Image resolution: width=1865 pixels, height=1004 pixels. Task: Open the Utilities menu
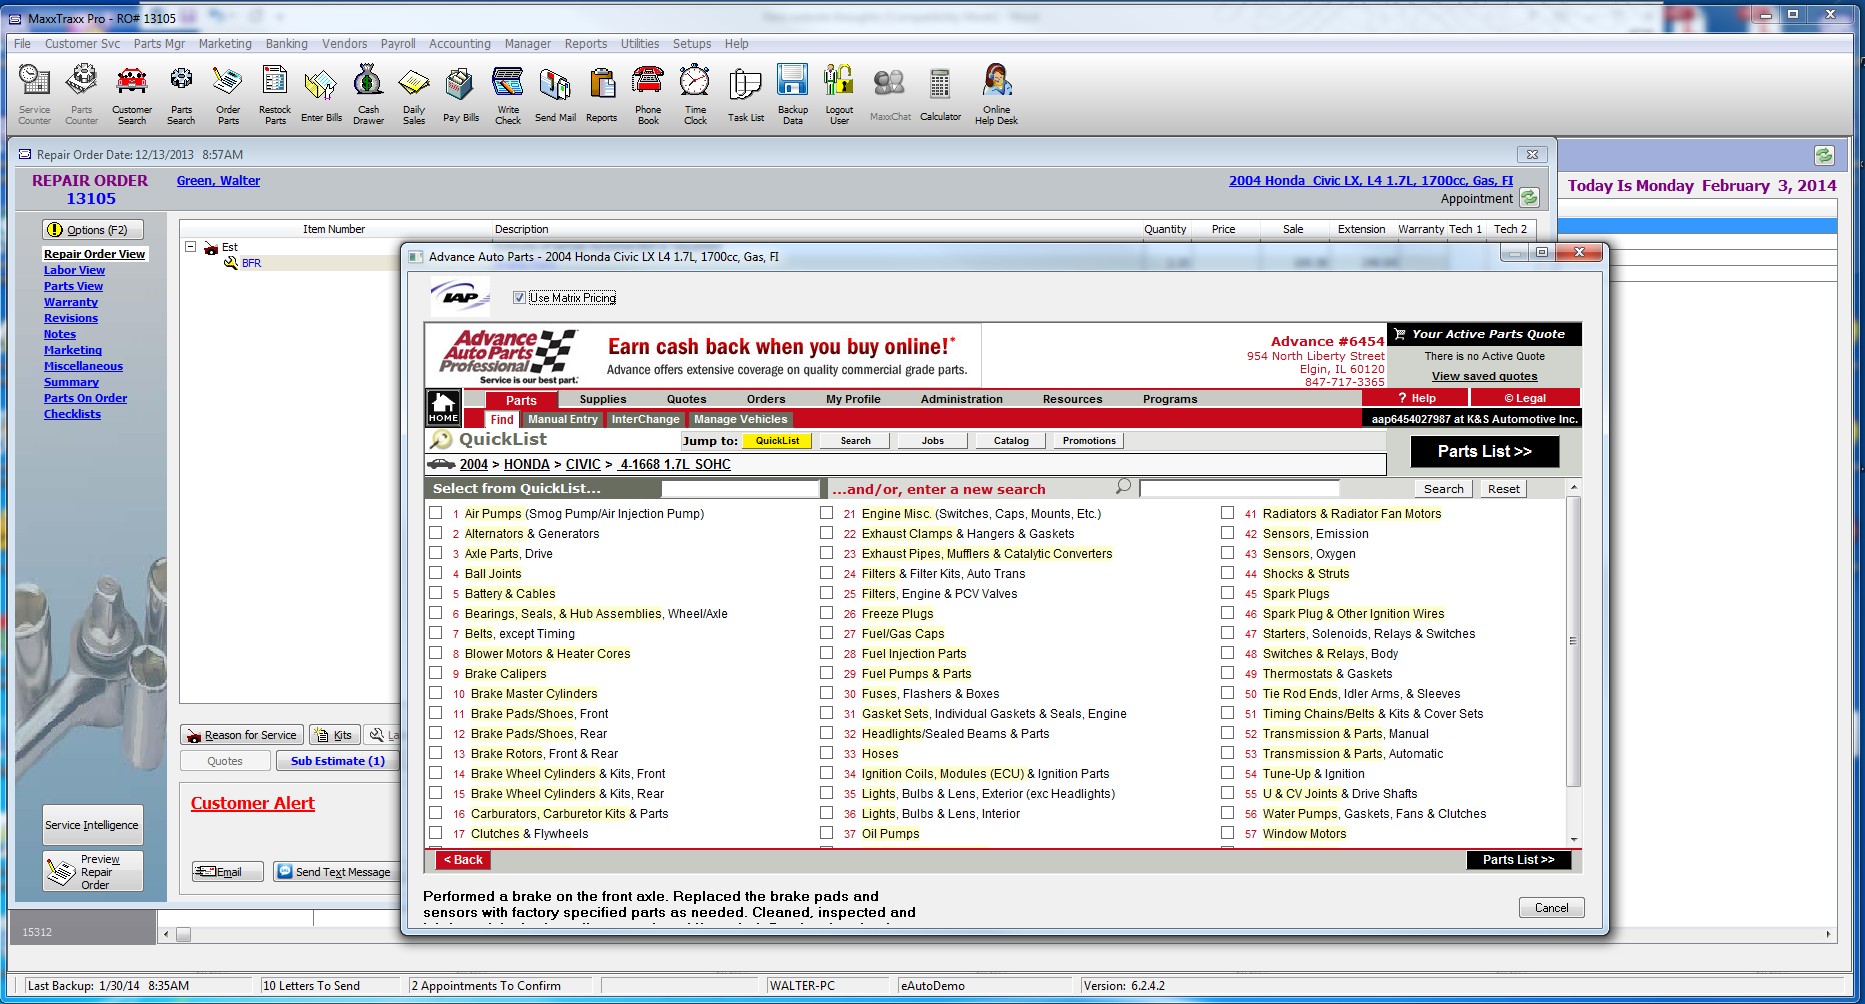[639, 43]
